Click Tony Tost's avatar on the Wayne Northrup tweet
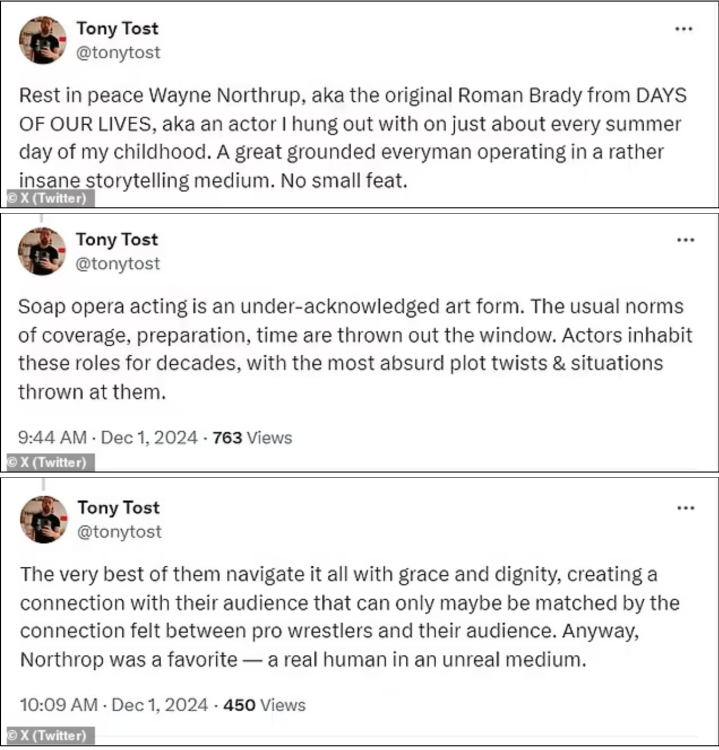Viewport: 719px width, 750px height. coord(43,40)
